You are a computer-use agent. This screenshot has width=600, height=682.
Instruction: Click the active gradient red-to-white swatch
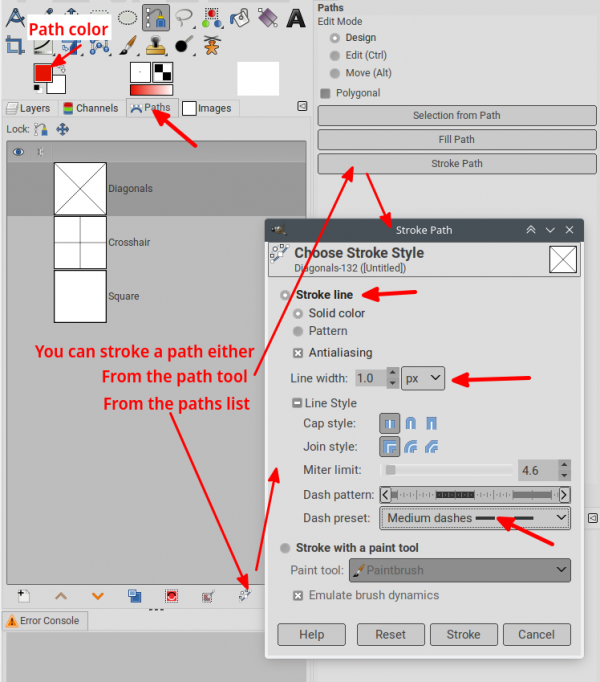pos(151,90)
